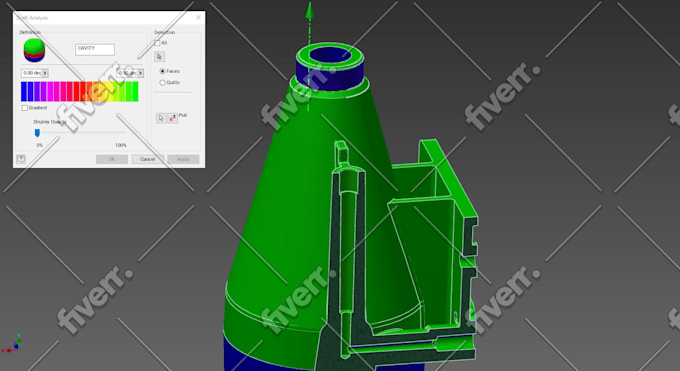The image size is (680, 371).
Task: Click the 100% end of quality slider
Action: click(x=121, y=145)
